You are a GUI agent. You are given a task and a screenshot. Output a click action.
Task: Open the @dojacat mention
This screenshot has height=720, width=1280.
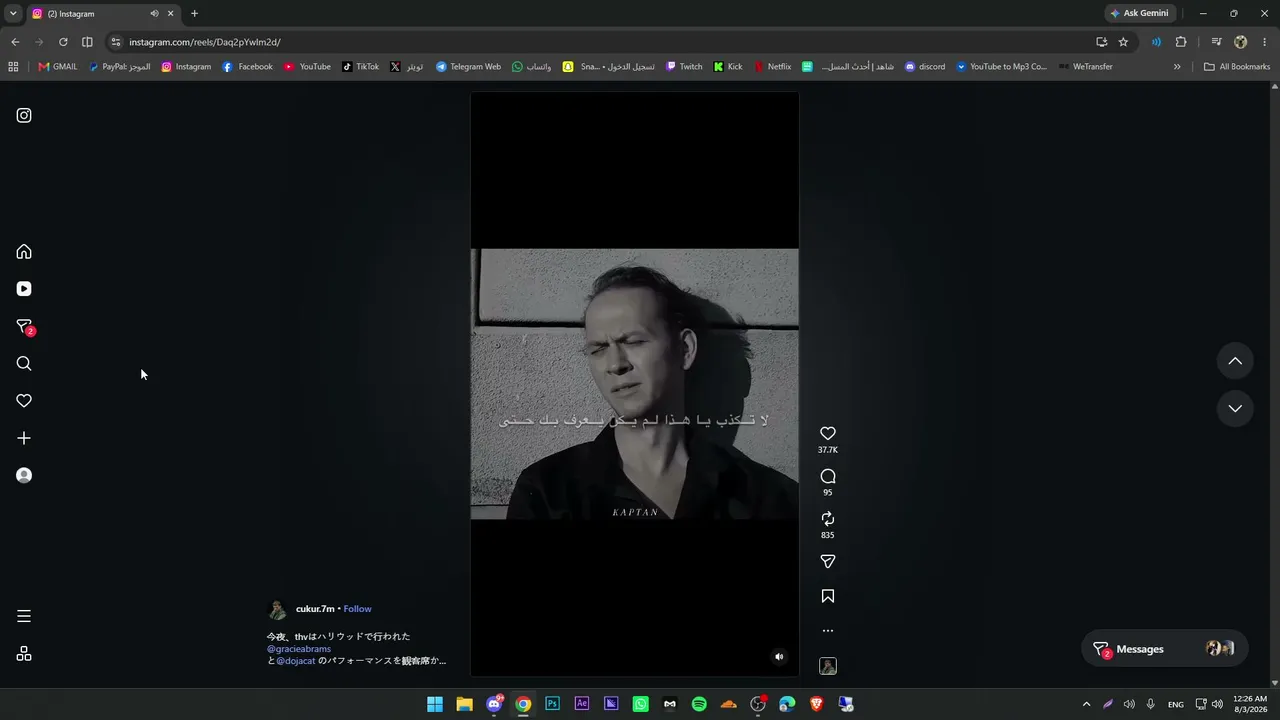click(295, 661)
